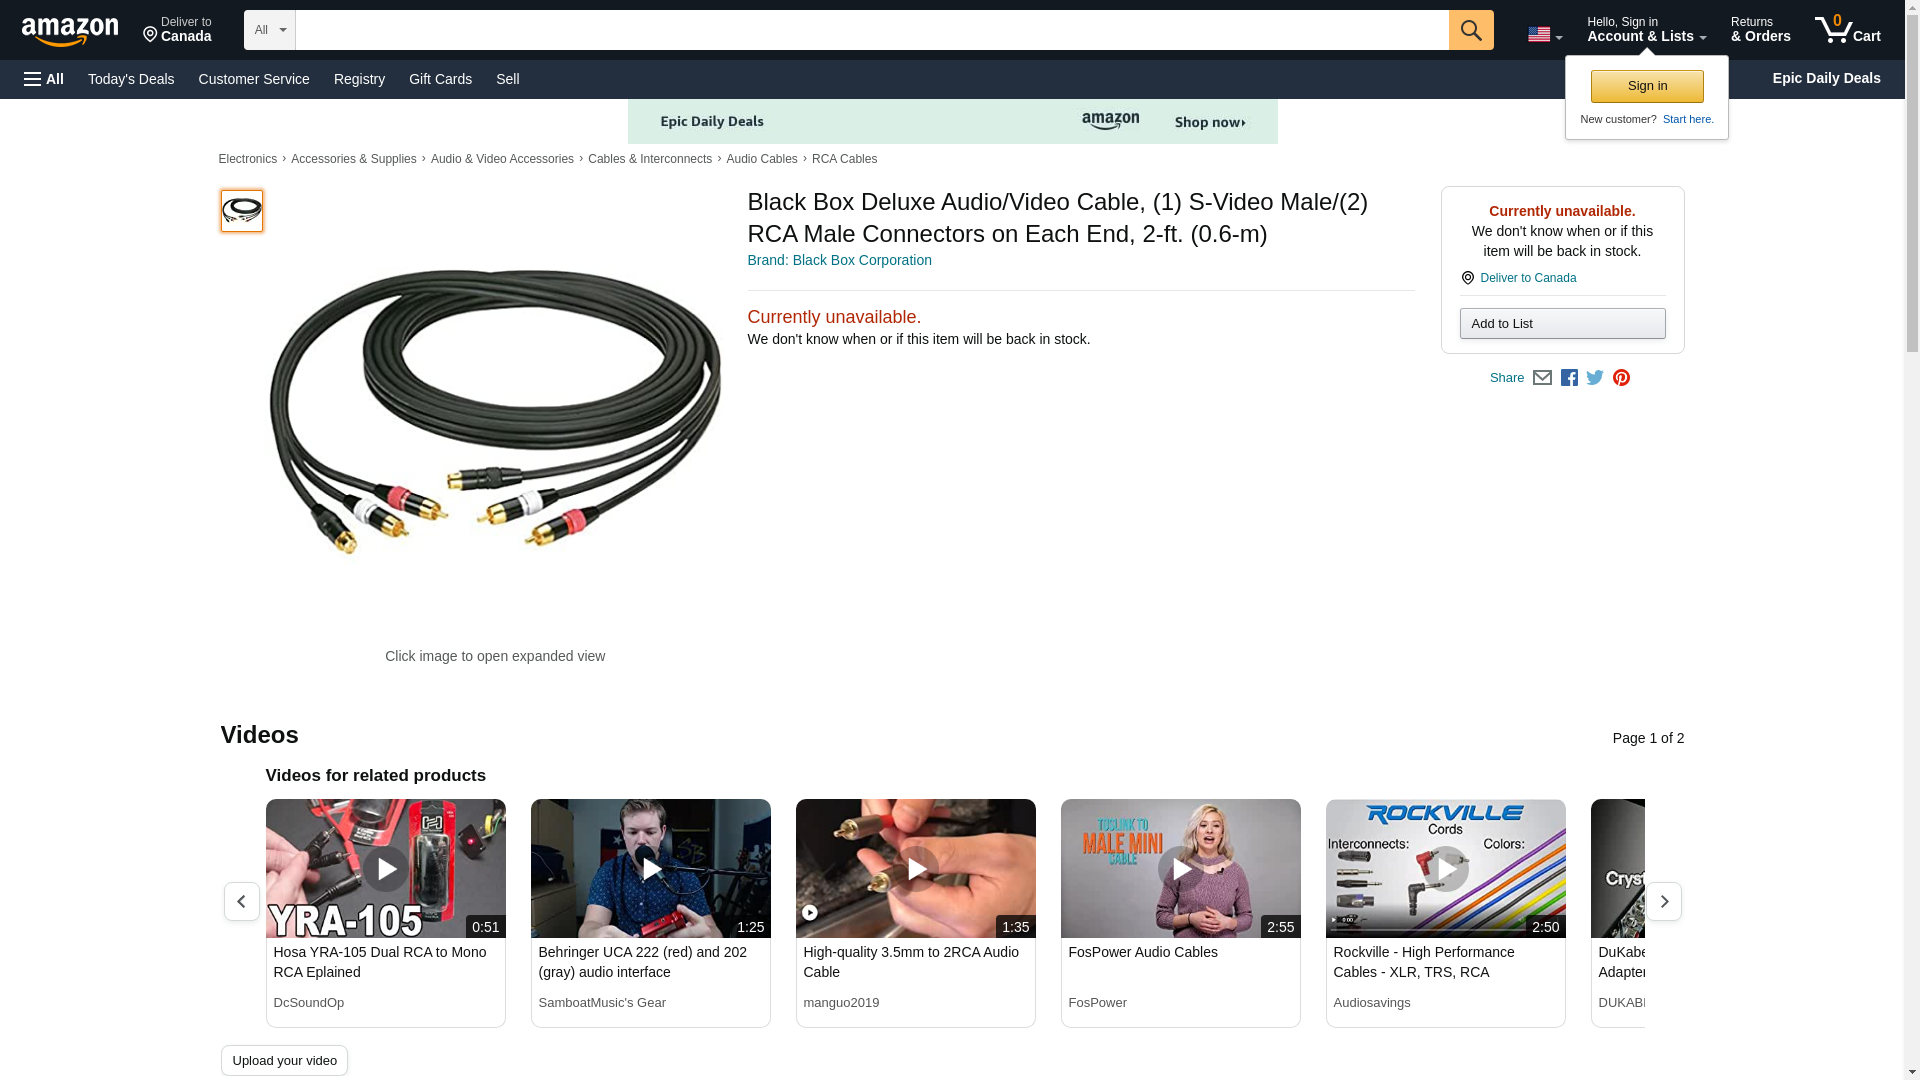Open the shopping cart icon
Image resolution: width=1920 pixels, height=1080 pixels.
coord(1847,30)
